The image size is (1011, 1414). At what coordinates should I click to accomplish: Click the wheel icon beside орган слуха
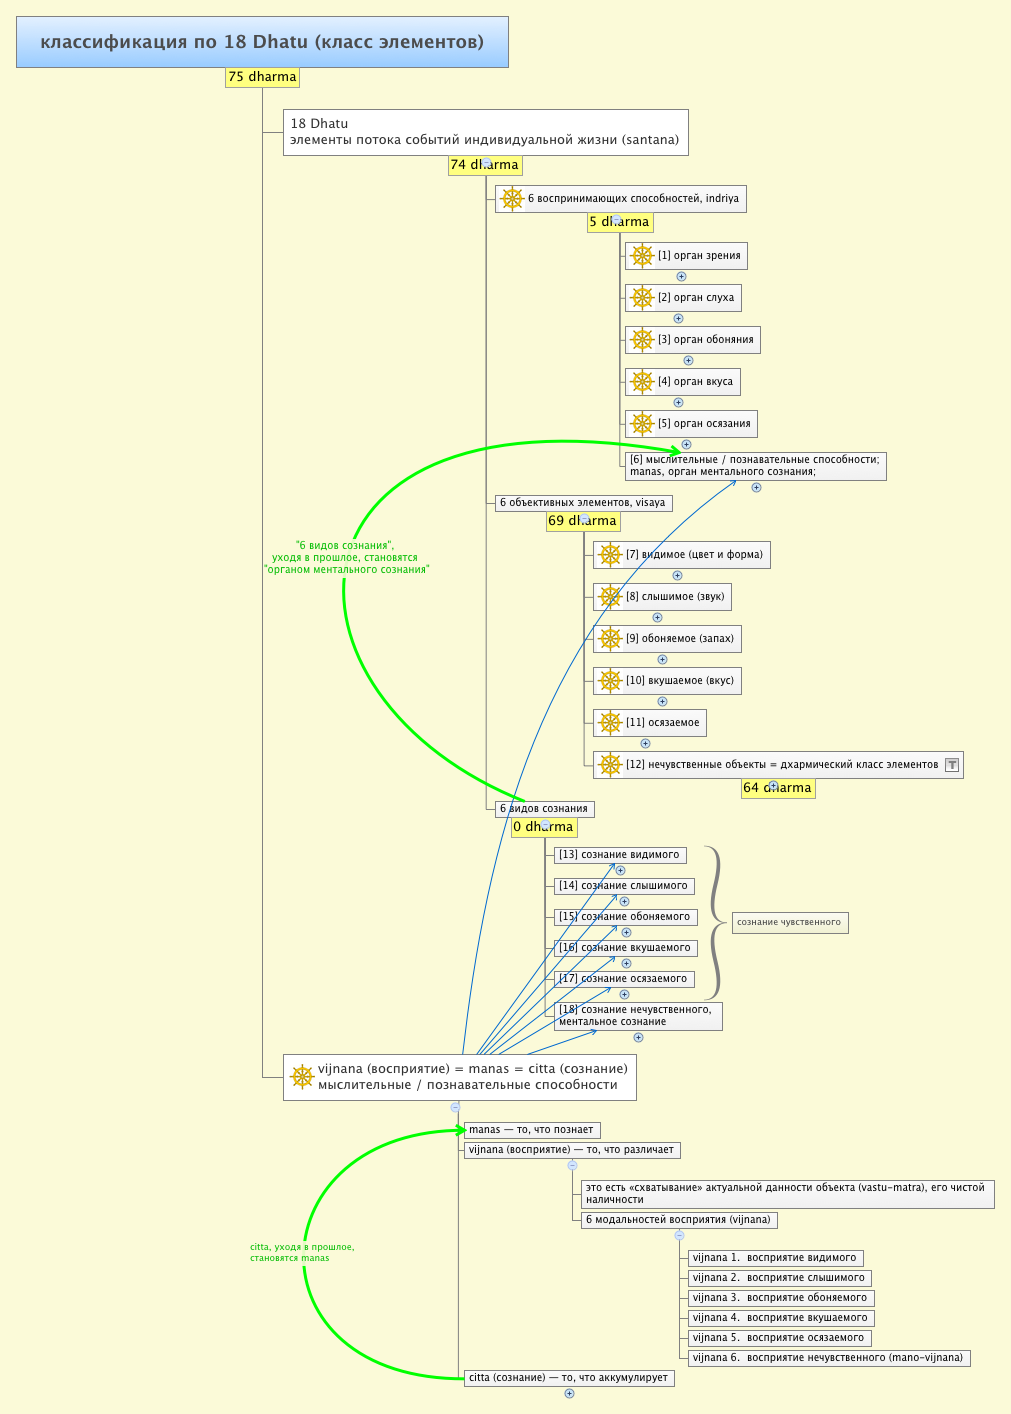[x=642, y=298]
